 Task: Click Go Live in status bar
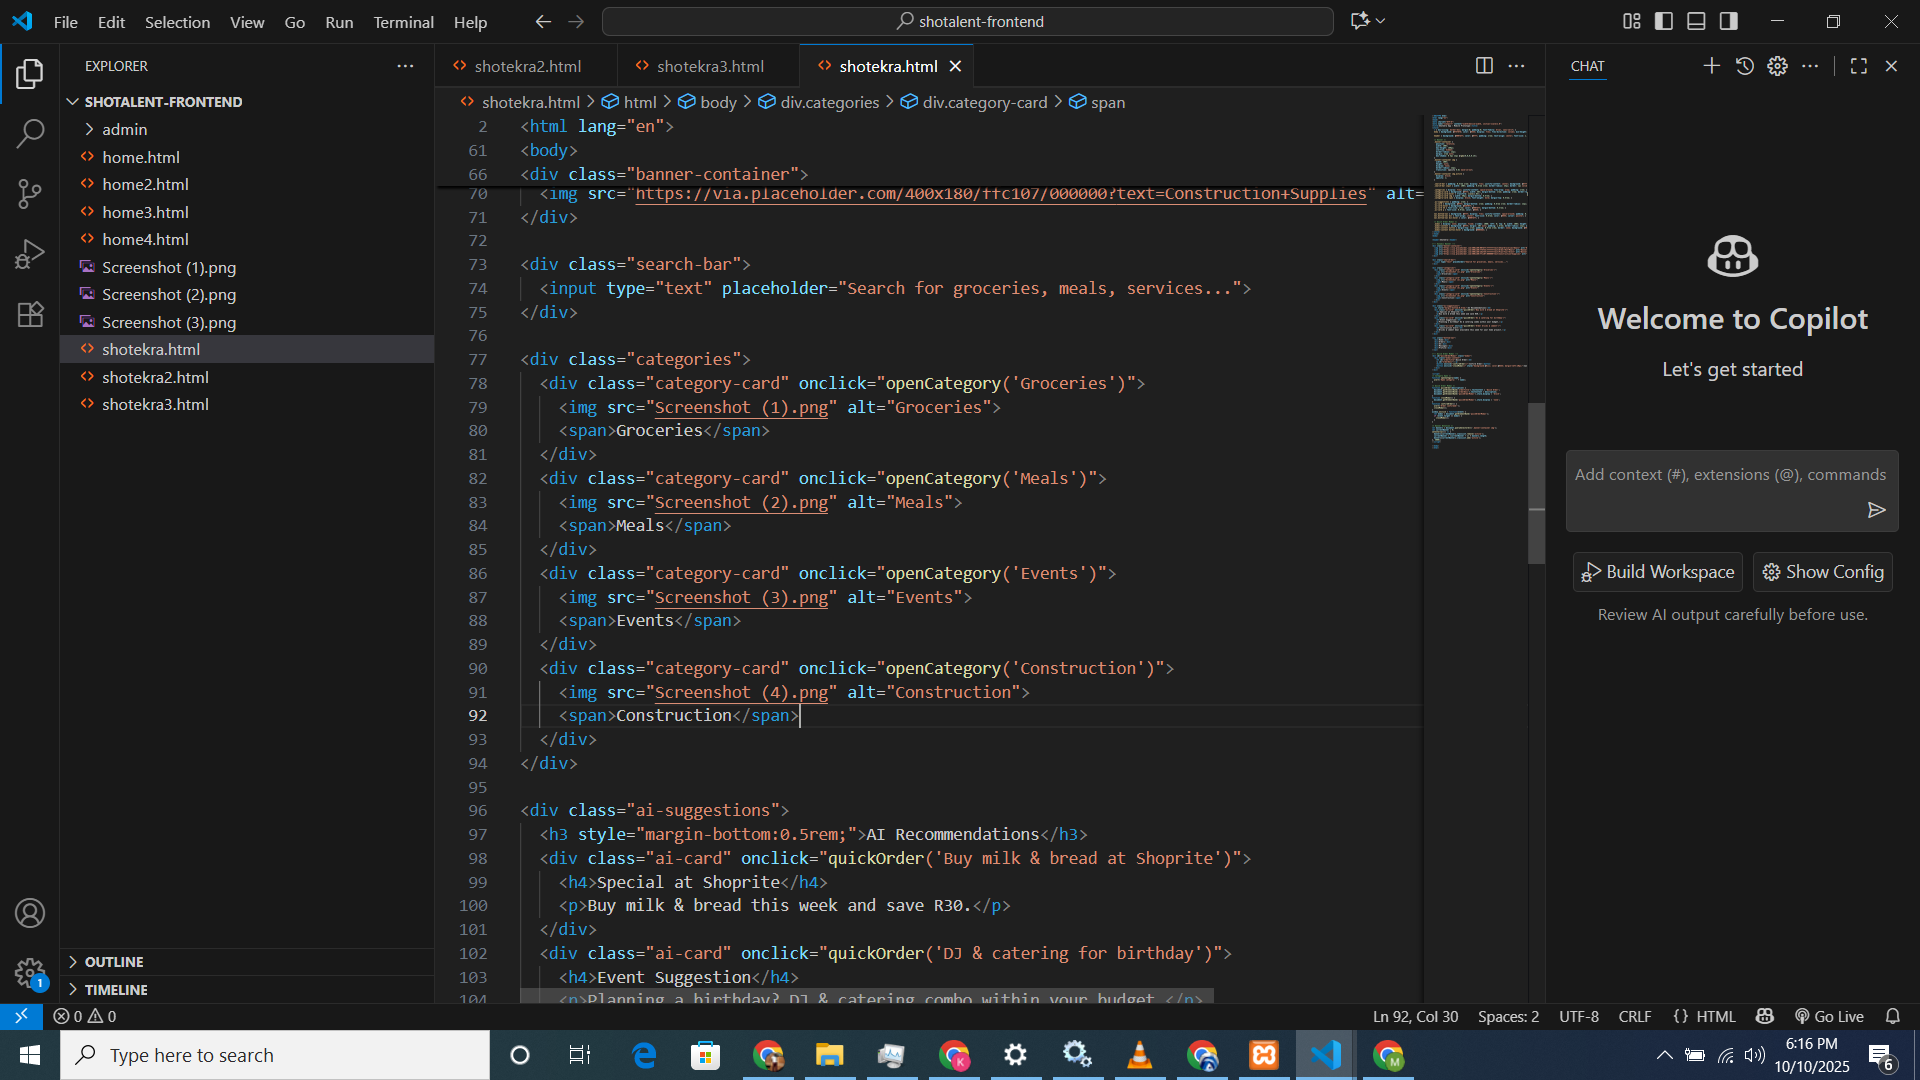pos(1829,1016)
